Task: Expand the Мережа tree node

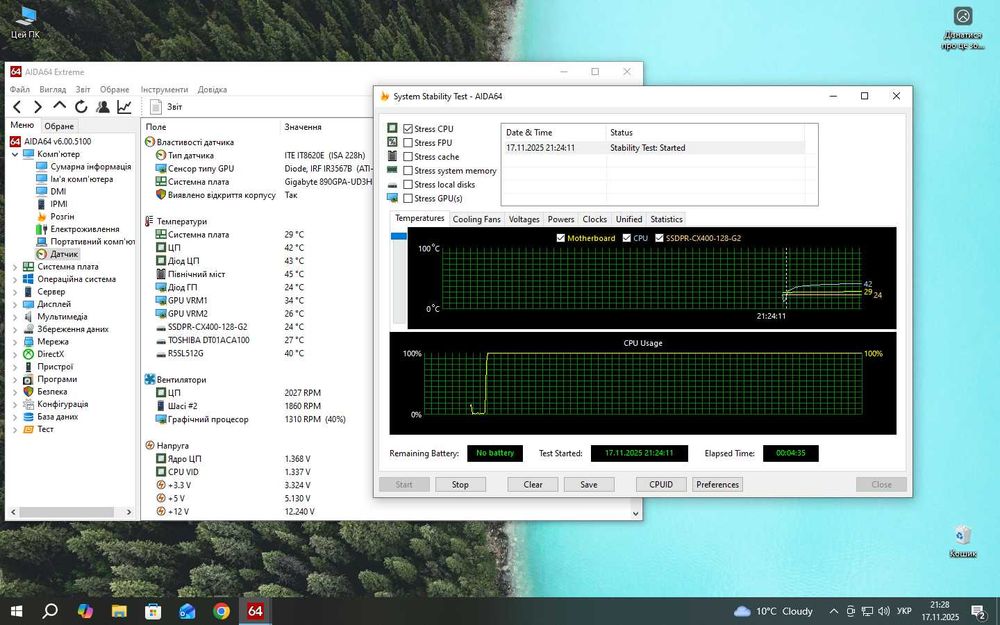Action: click(x=15, y=342)
